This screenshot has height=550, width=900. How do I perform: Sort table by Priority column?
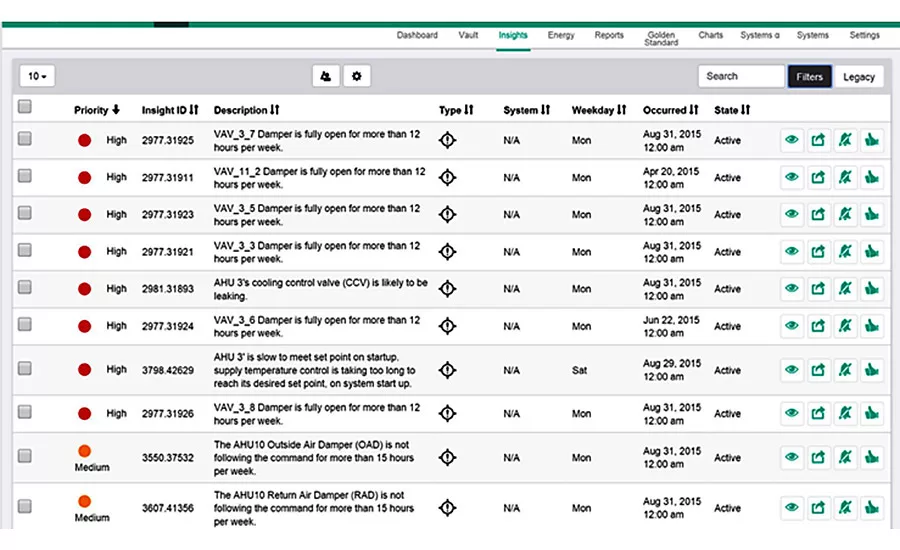click(96, 110)
